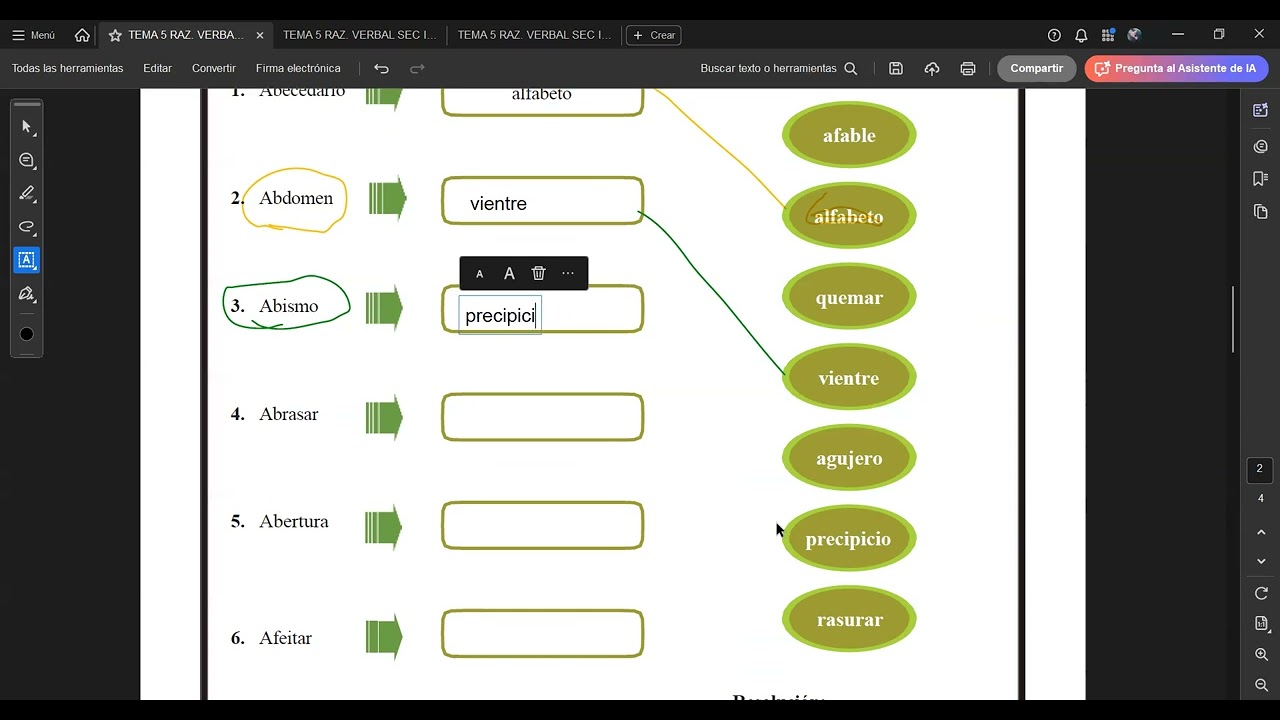Open Firma electrónica
Screen dimensions: 1280x720
coord(298,68)
